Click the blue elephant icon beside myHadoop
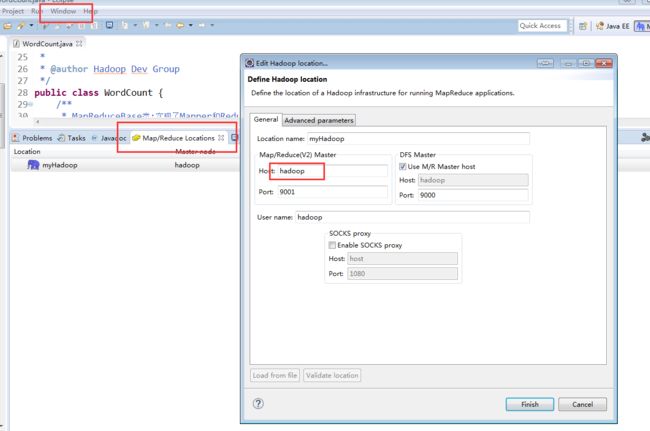 33,165
